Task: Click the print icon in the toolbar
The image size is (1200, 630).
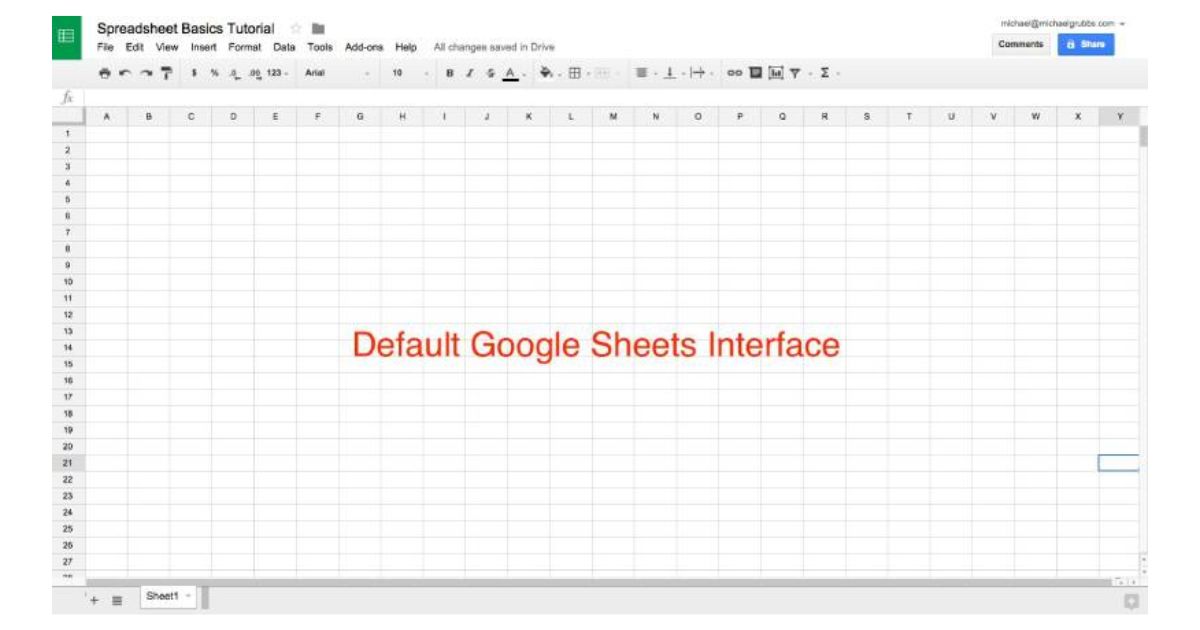Action: pyautogui.click(x=105, y=73)
